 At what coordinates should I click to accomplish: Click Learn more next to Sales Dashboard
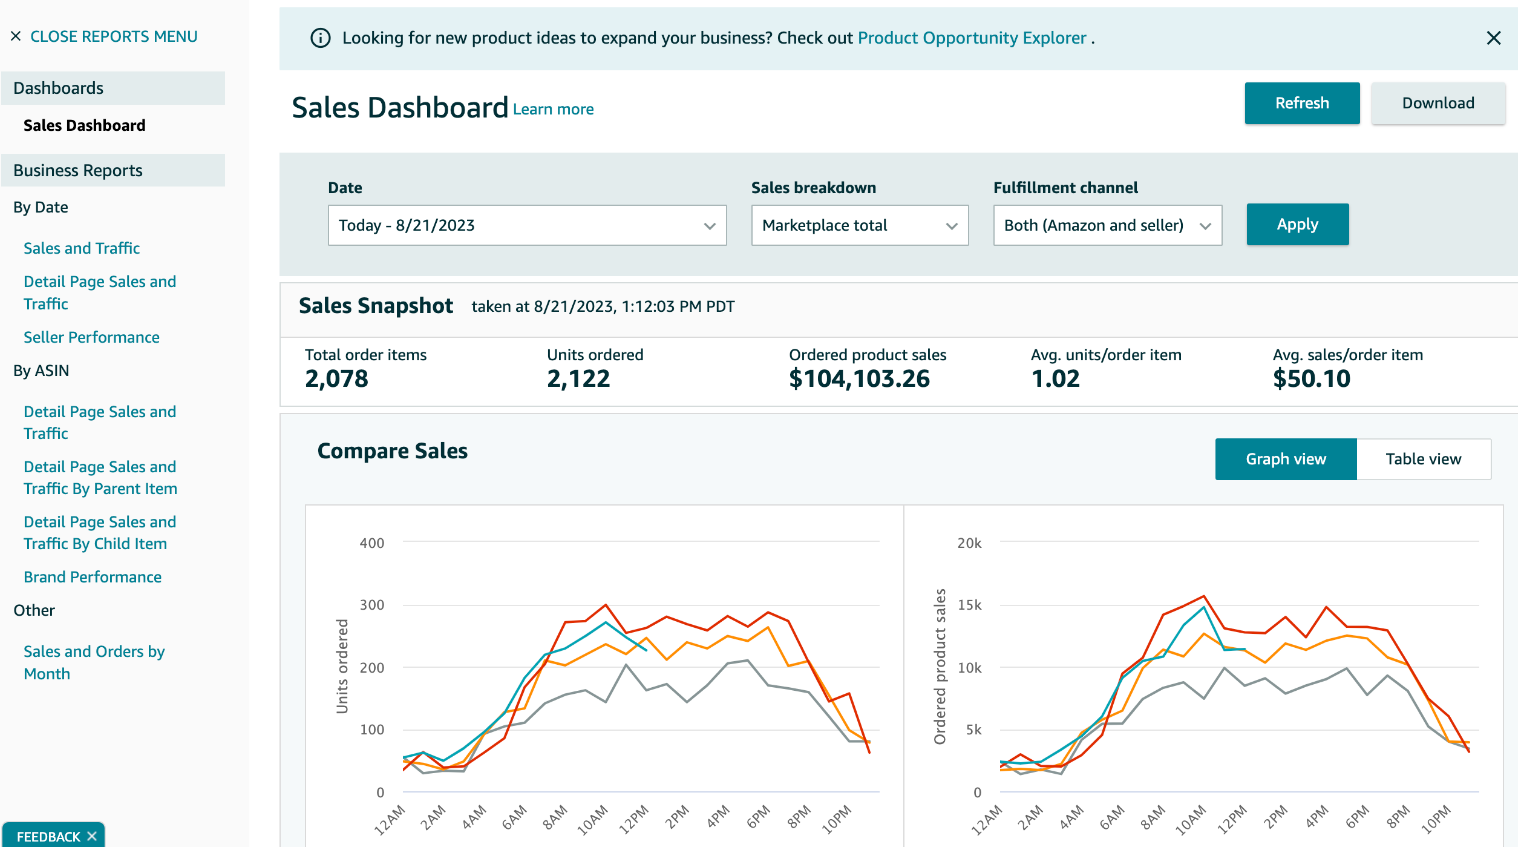pyautogui.click(x=553, y=109)
